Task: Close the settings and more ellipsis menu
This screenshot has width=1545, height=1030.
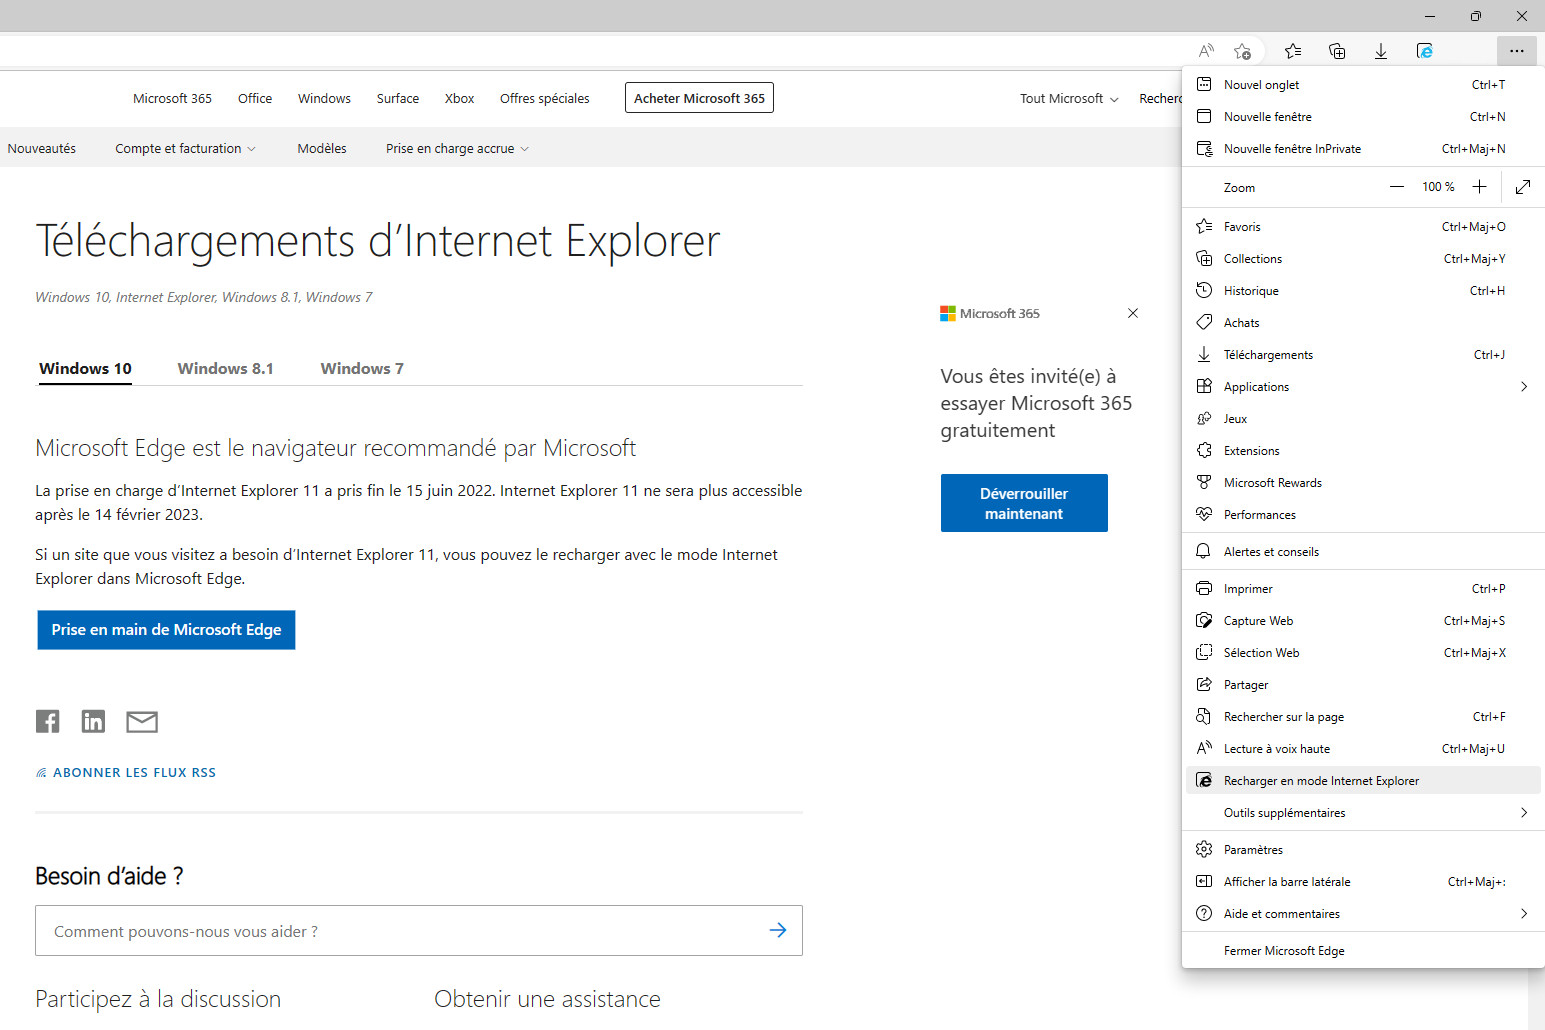Action: [x=1517, y=51]
